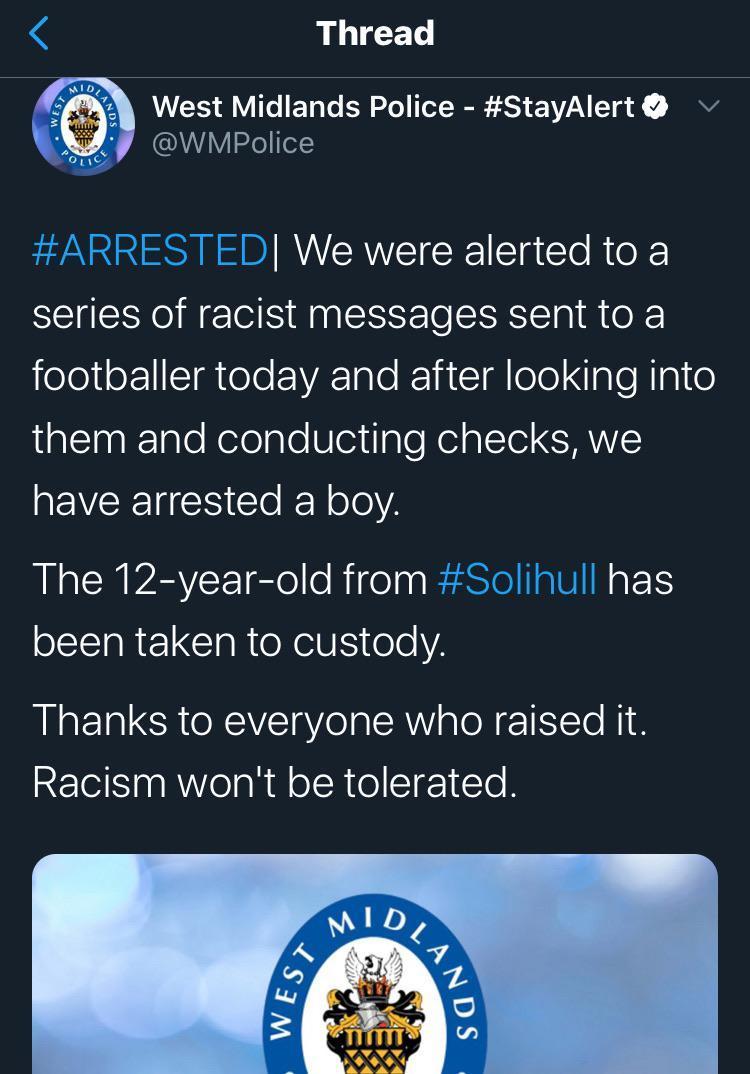Tap the Thread header title
750x1074 pixels.
pyautogui.click(x=375, y=34)
